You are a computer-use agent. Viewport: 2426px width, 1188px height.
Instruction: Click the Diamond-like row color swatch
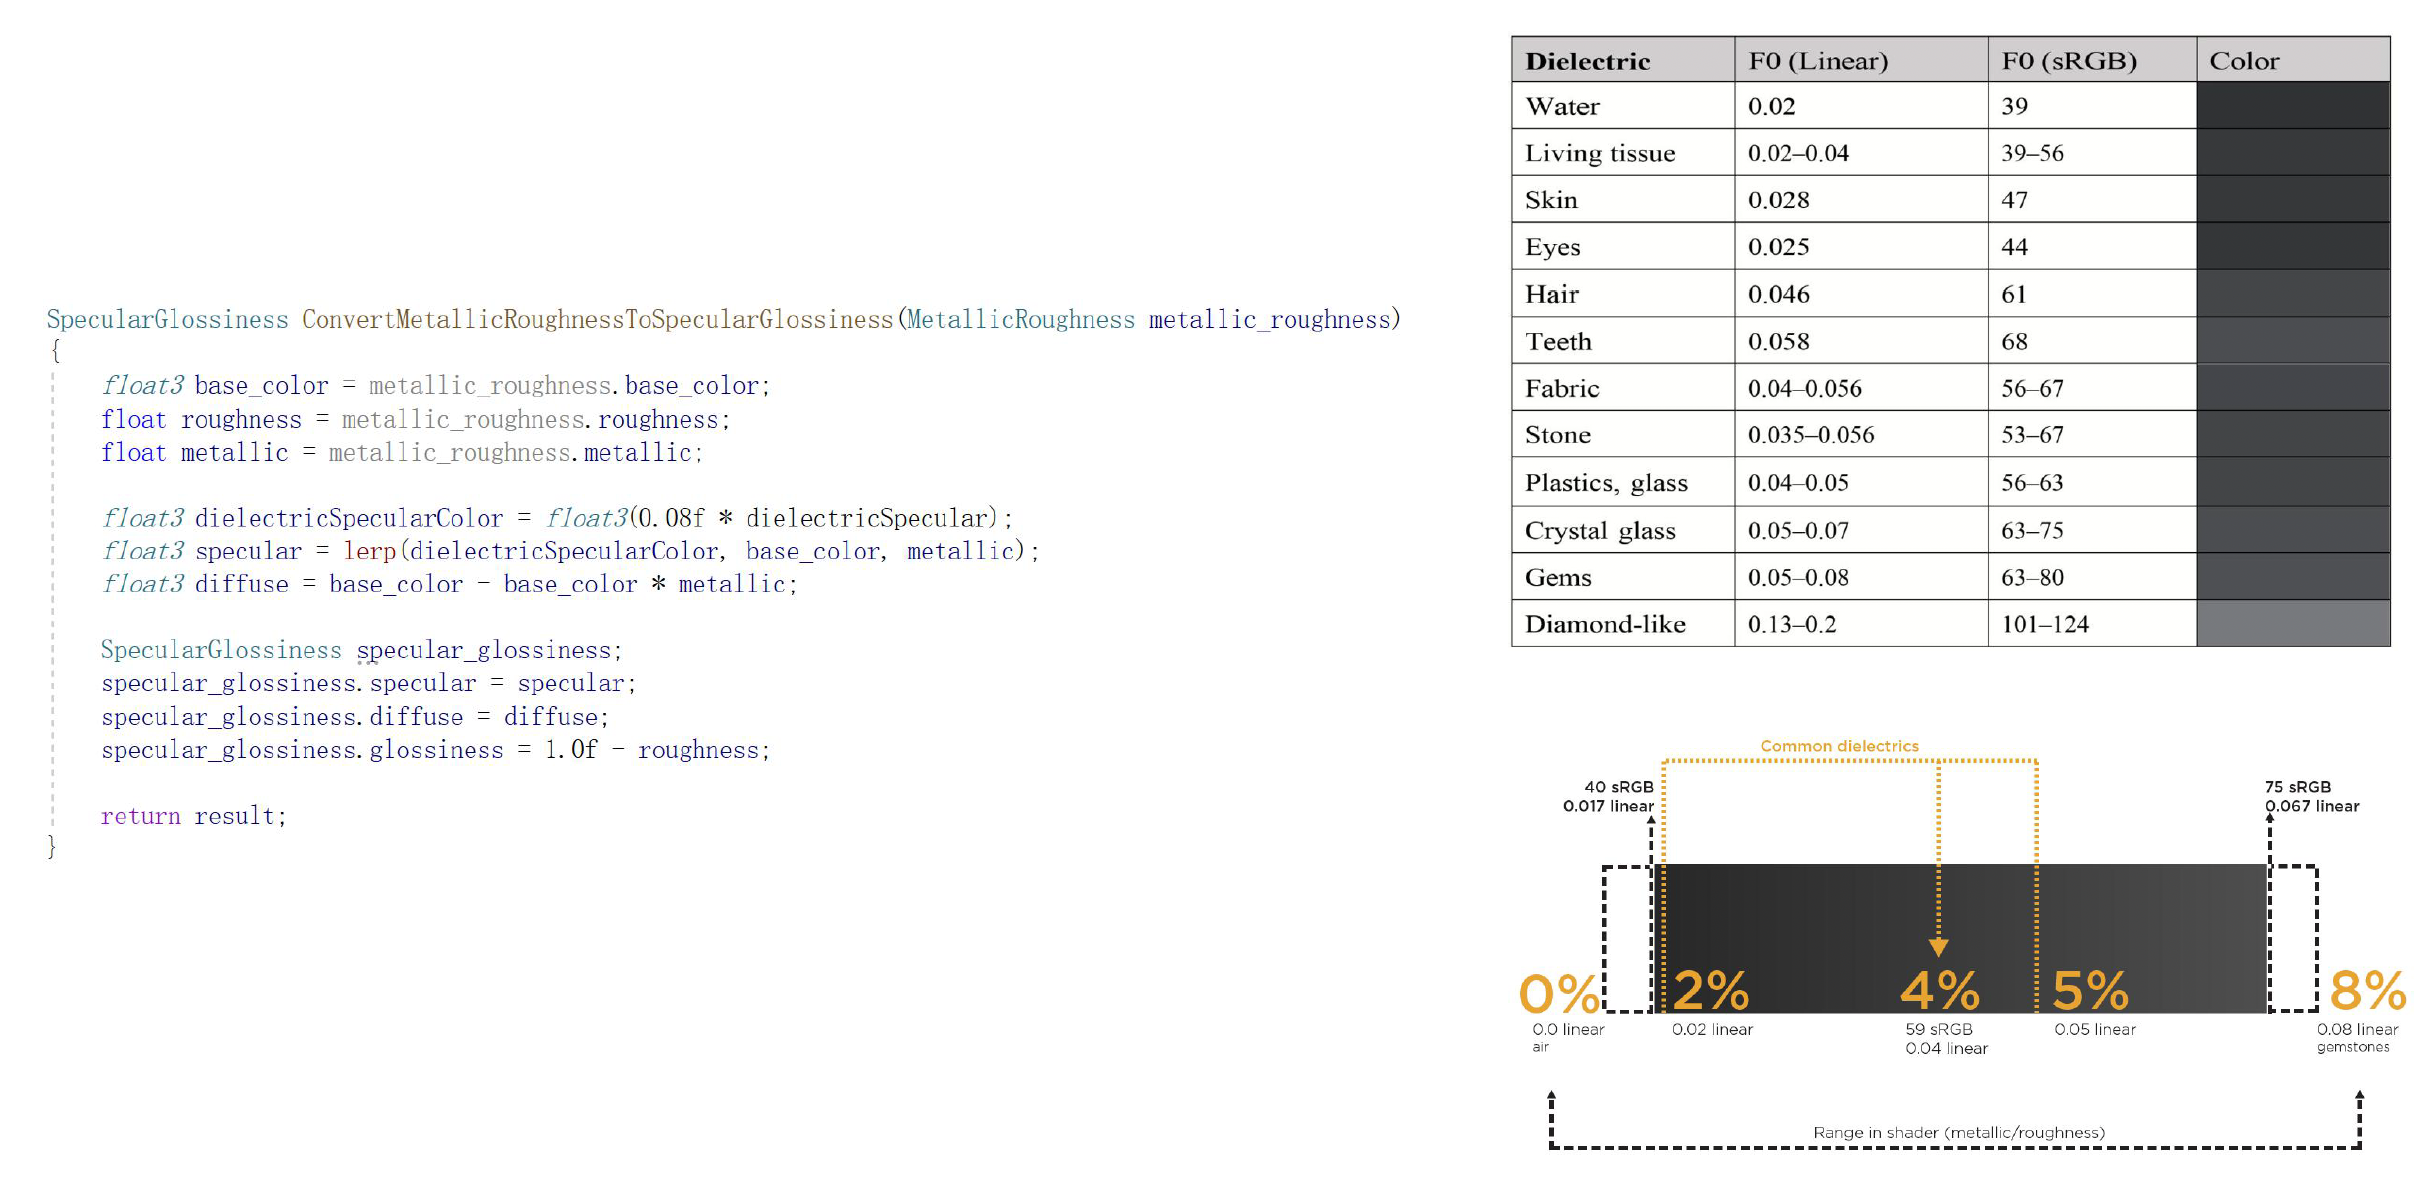click(2292, 624)
